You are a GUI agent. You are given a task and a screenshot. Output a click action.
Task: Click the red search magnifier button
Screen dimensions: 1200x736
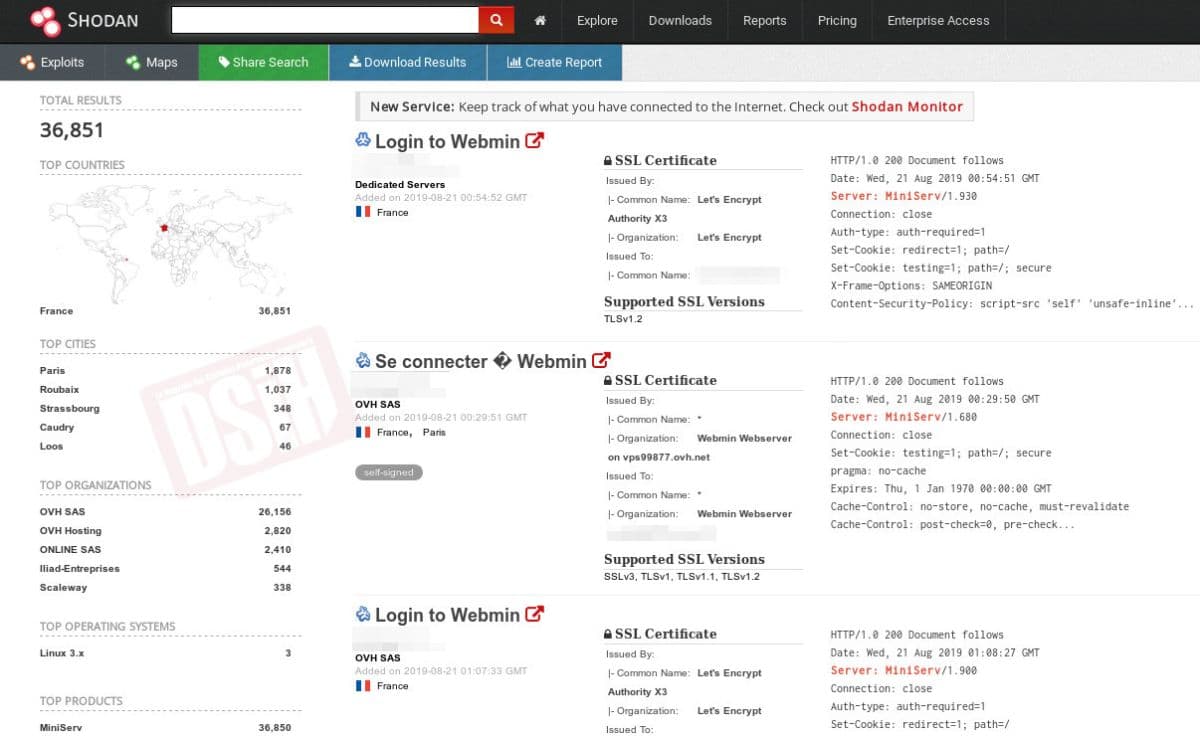point(496,20)
